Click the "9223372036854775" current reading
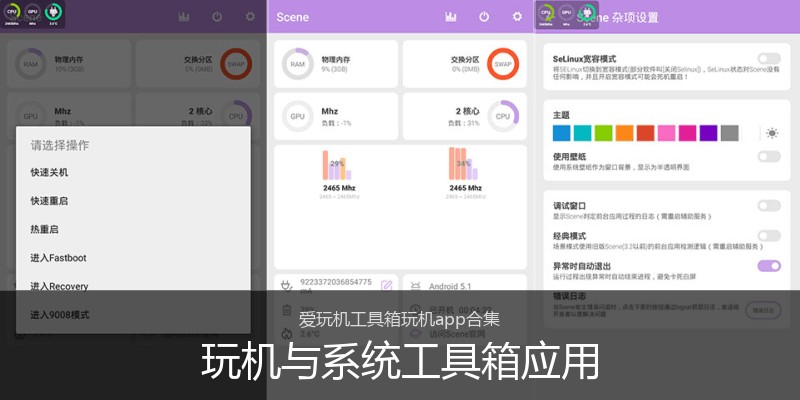 click(x=336, y=282)
